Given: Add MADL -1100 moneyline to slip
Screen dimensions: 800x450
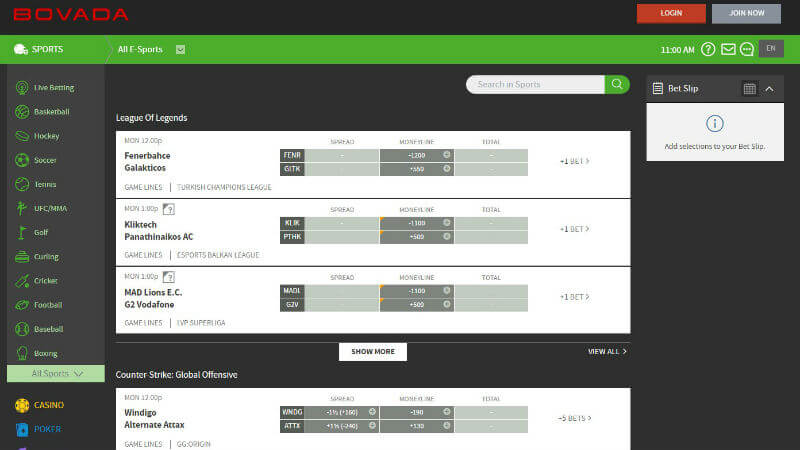Looking at the screenshot, I should (417, 291).
